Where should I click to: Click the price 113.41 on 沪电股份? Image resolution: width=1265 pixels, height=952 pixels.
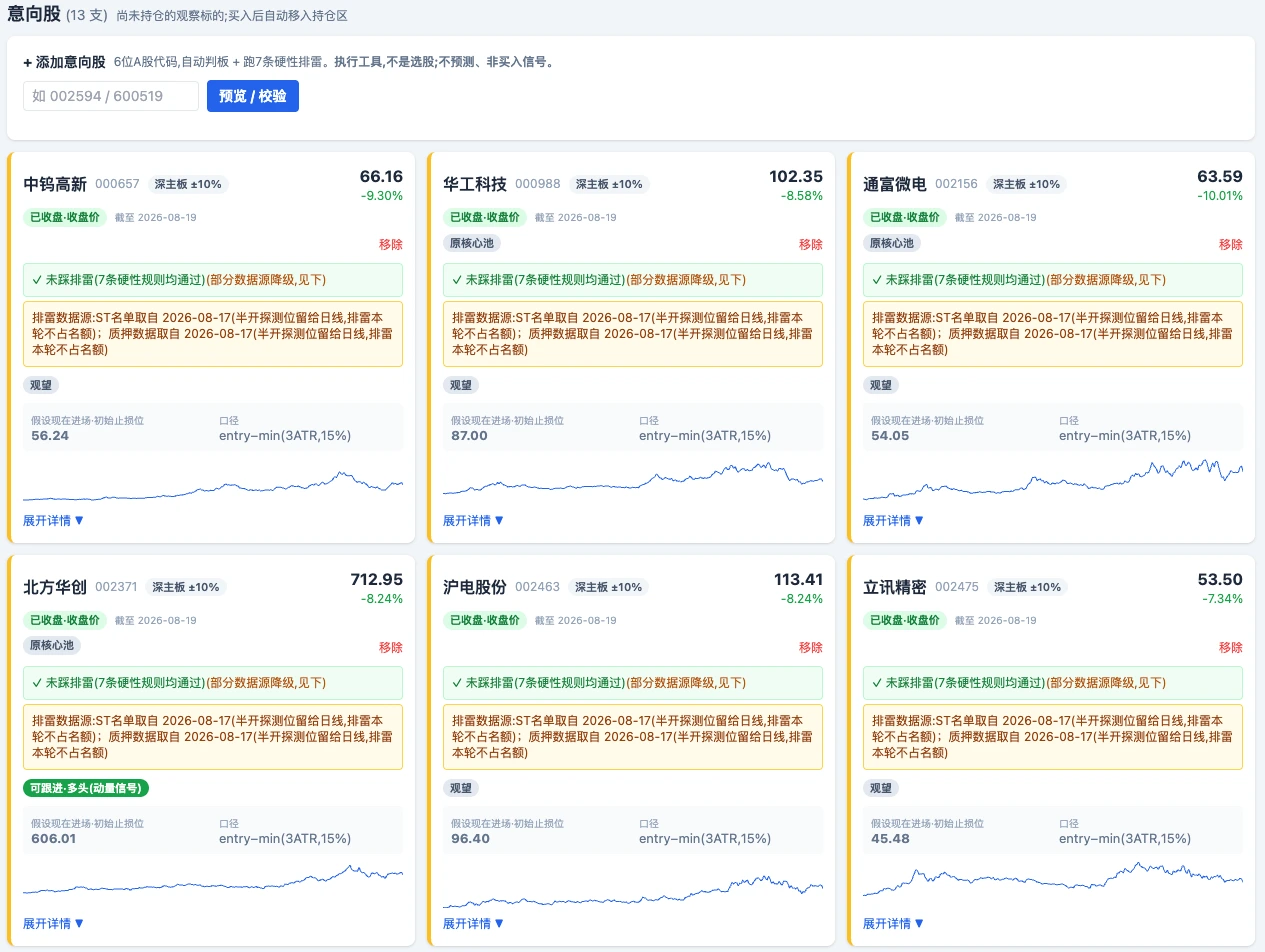click(798, 579)
